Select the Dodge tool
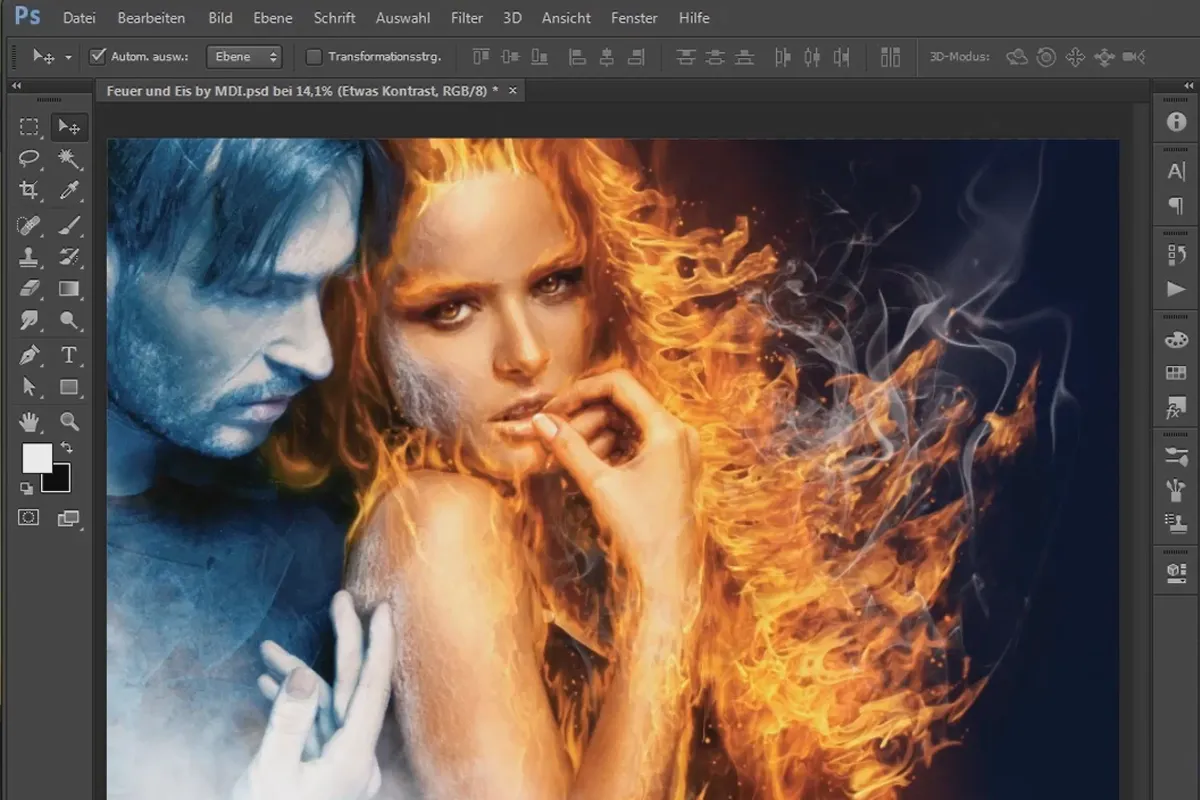Viewport: 1200px width, 800px height. pyautogui.click(x=69, y=320)
